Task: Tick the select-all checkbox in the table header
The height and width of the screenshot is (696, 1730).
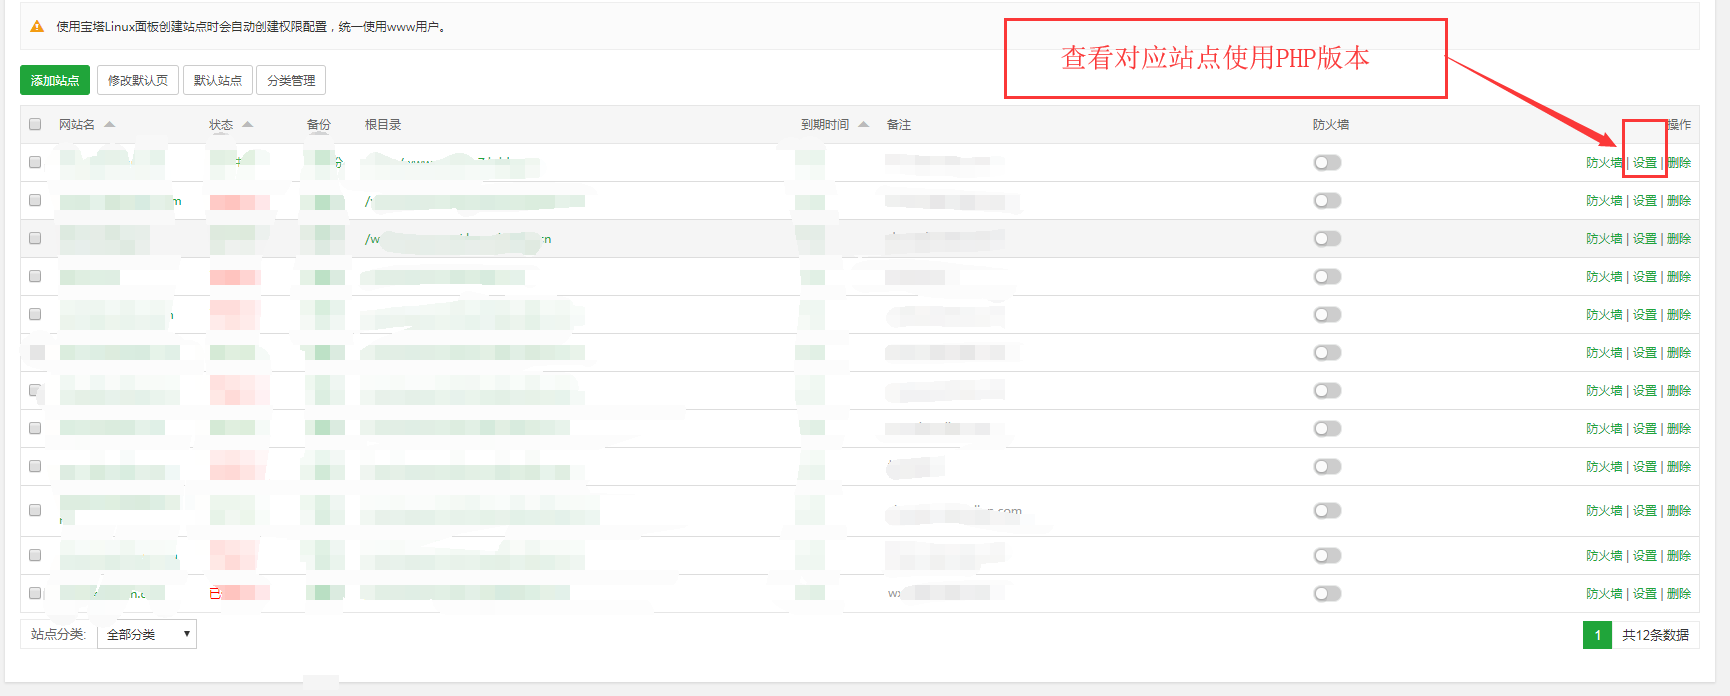Action: [x=35, y=125]
